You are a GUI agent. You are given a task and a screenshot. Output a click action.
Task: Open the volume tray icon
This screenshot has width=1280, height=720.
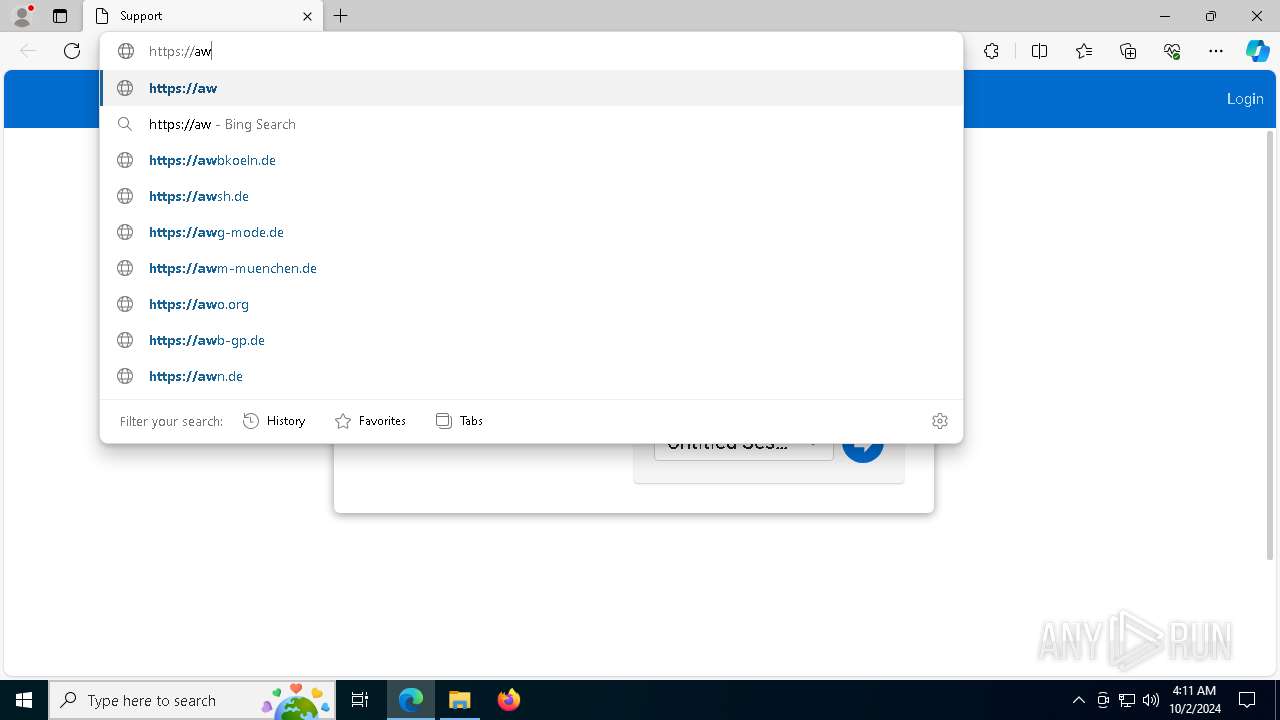pyautogui.click(x=1151, y=700)
